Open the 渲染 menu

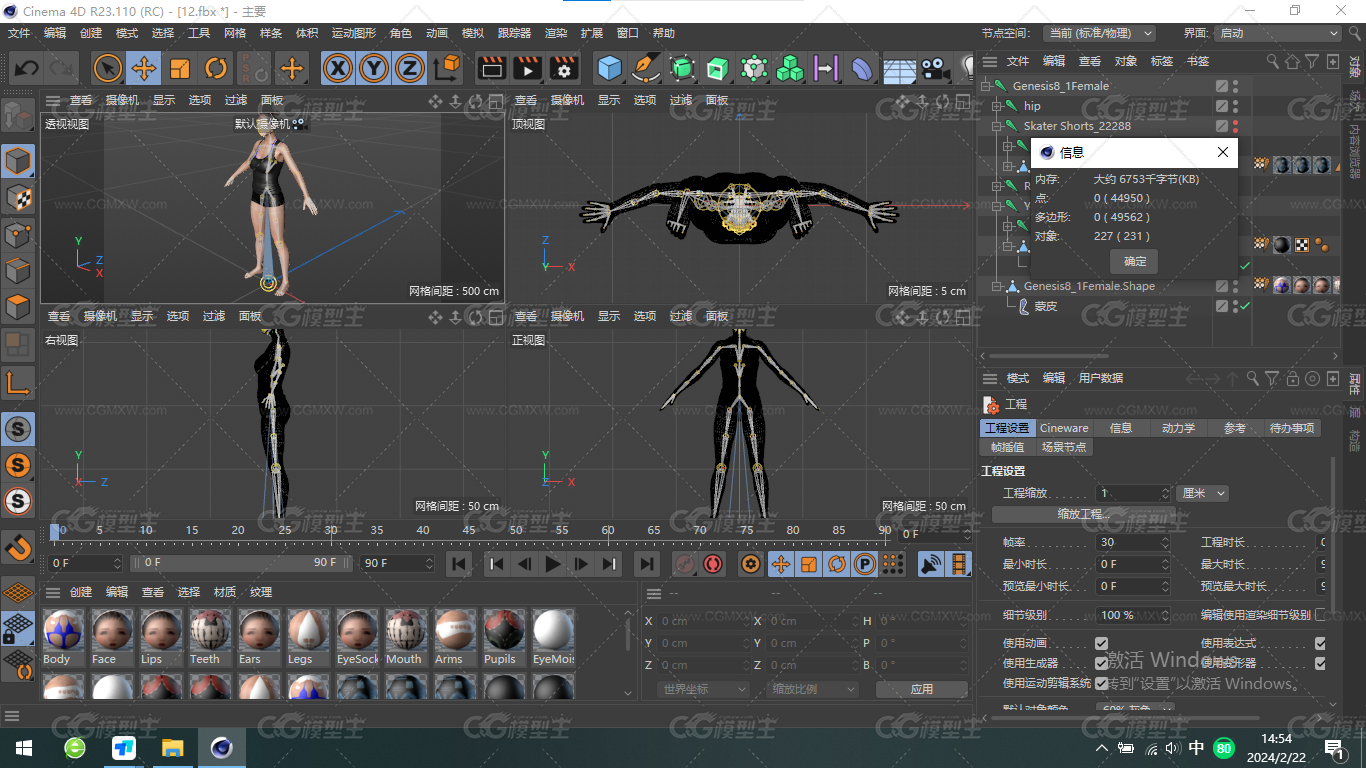coord(556,33)
